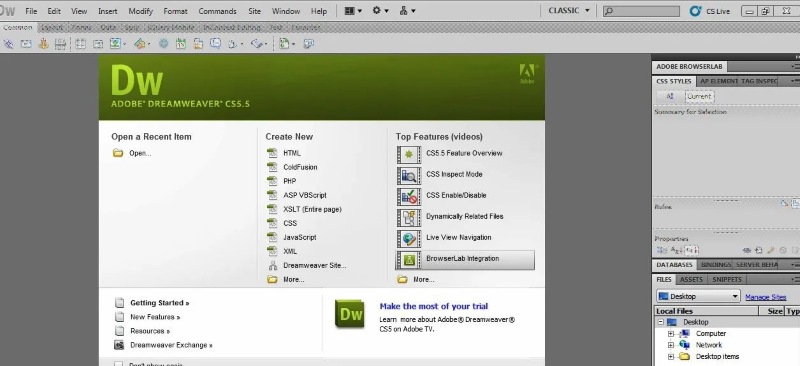Open the Commands menu

(217, 11)
